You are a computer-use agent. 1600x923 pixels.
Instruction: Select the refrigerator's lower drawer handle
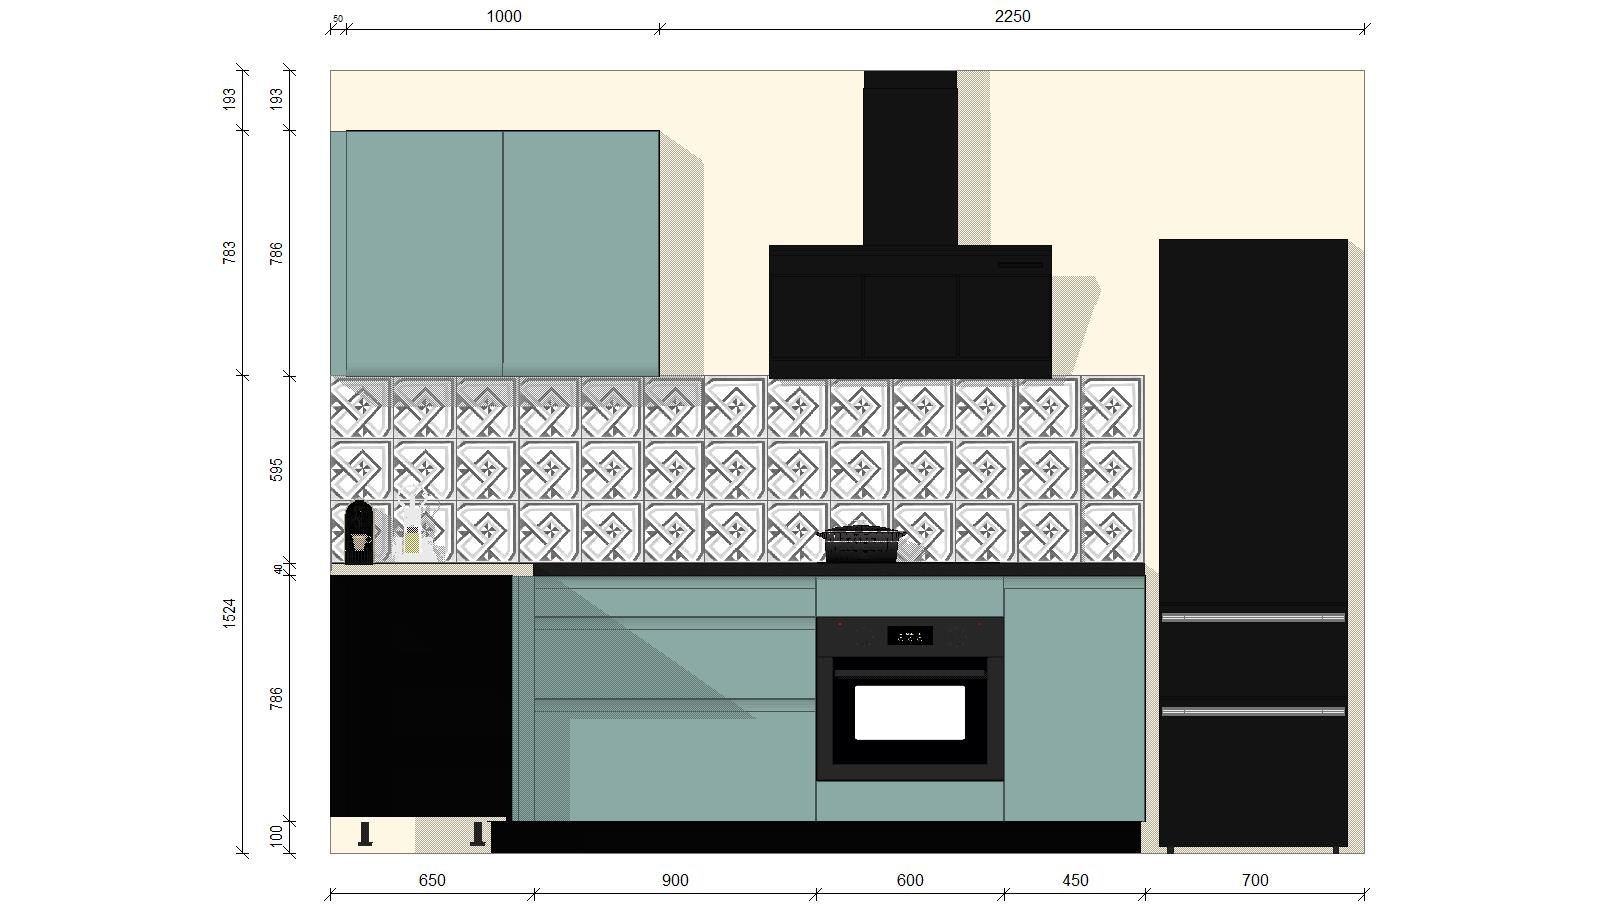tap(1253, 711)
